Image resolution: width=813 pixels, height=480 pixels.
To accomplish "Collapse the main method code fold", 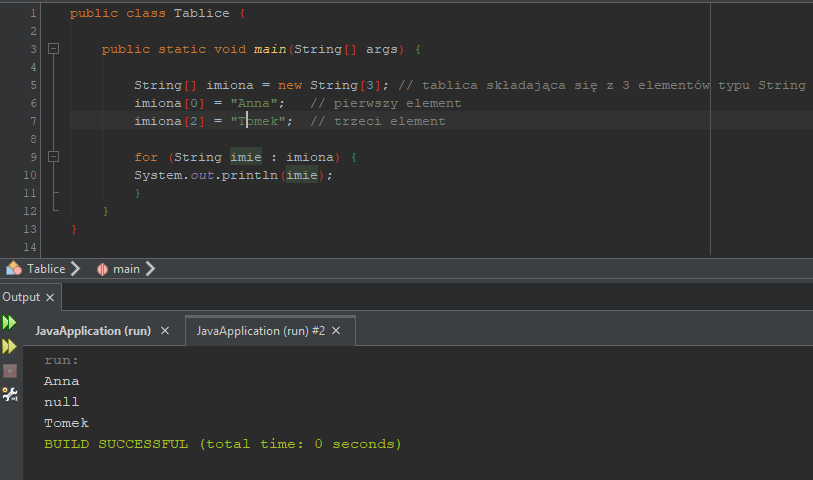I will [x=53, y=49].
